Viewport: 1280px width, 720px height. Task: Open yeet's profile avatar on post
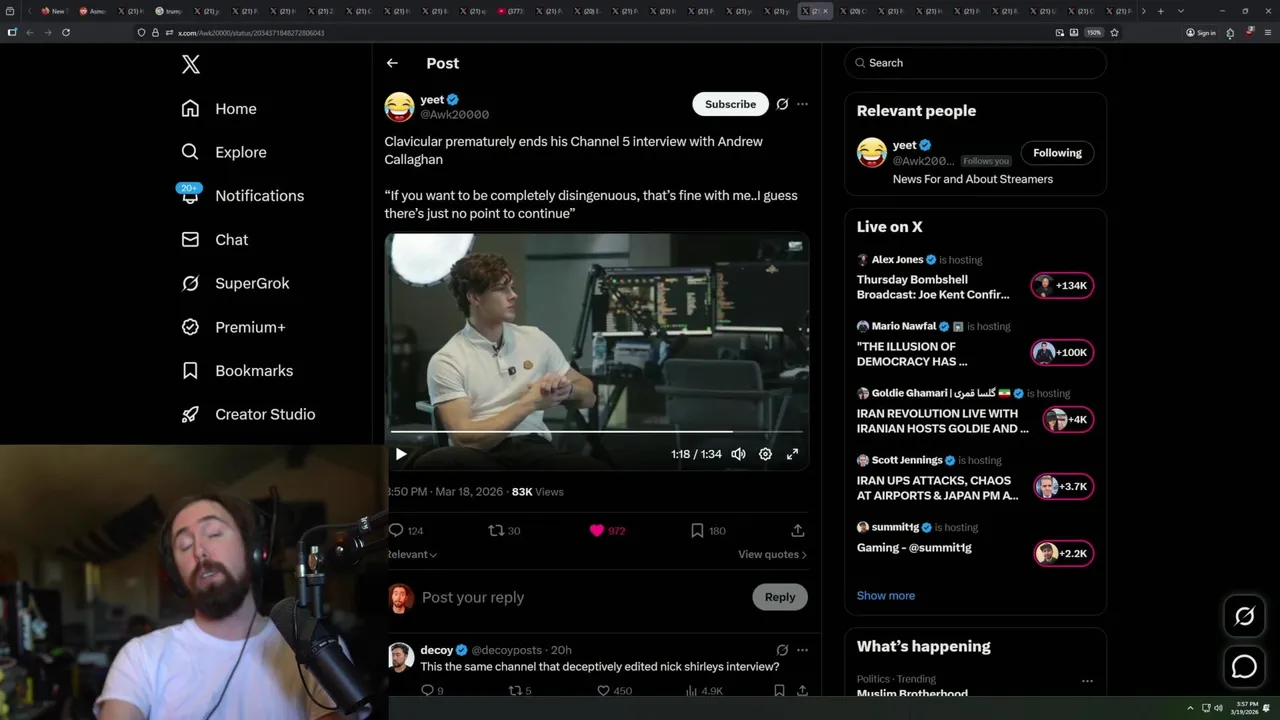[x=399, y=106]
